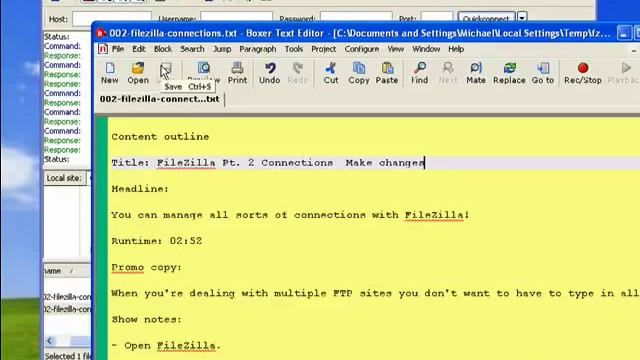Click the Redo toolbar icon
Viewport: 640px width, 360px height.
[x=298, y=73]
